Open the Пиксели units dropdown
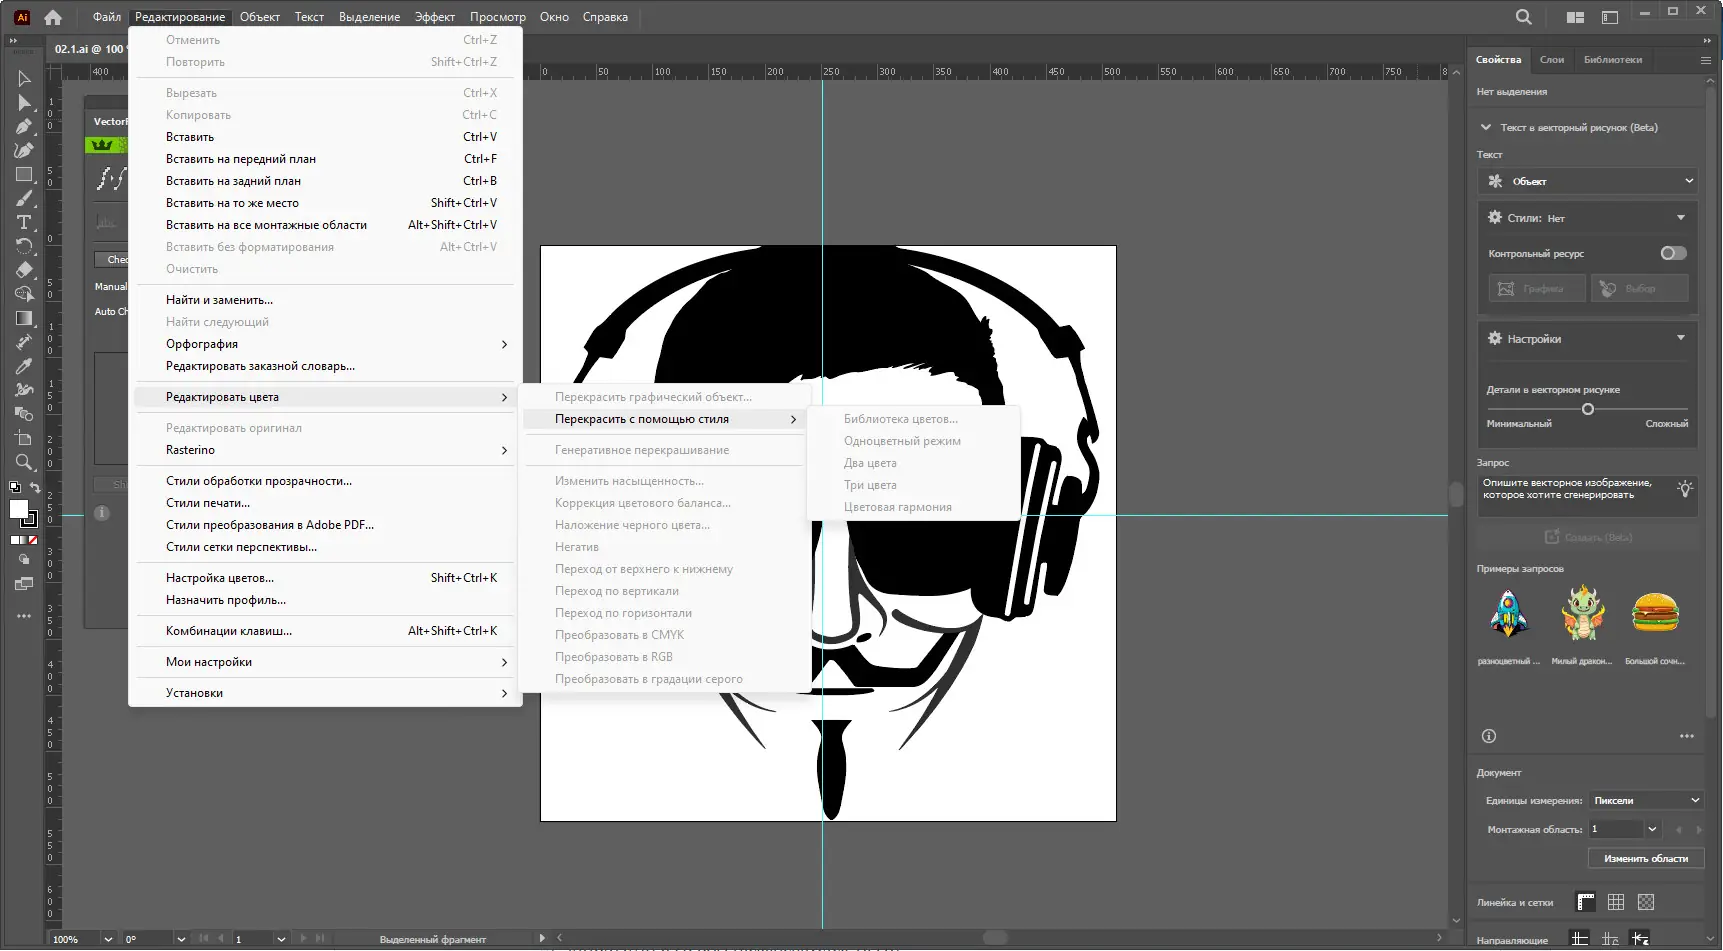This screenshot has height=951, width=1723. [x=1645, y=800]
